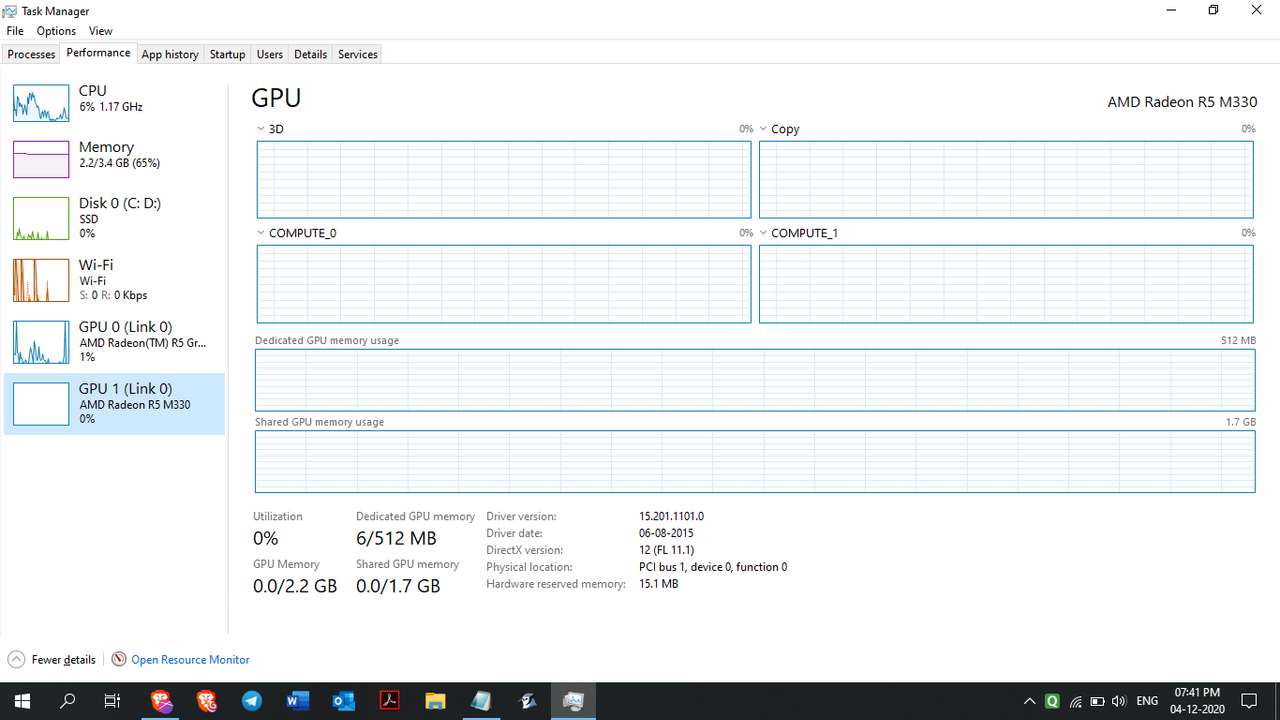The width and height of the screenshot is (1280, 720).
Task: Open Microsoft Word from the taskbar
Action: (x=298, y=701)
